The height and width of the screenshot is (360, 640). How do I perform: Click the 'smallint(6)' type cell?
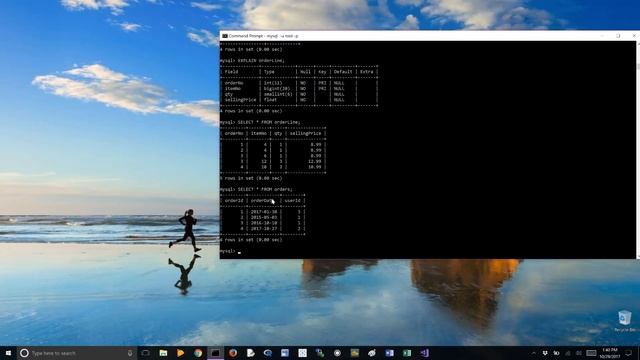278,94
